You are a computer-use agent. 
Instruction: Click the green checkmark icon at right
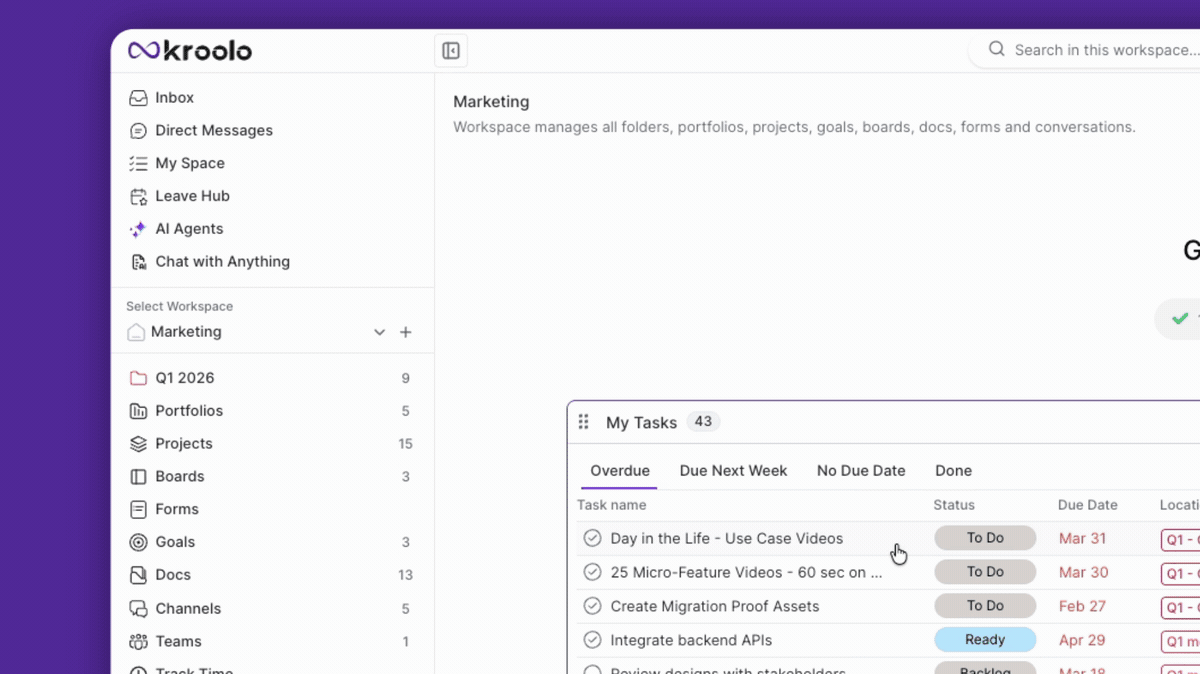(1180, 318)
